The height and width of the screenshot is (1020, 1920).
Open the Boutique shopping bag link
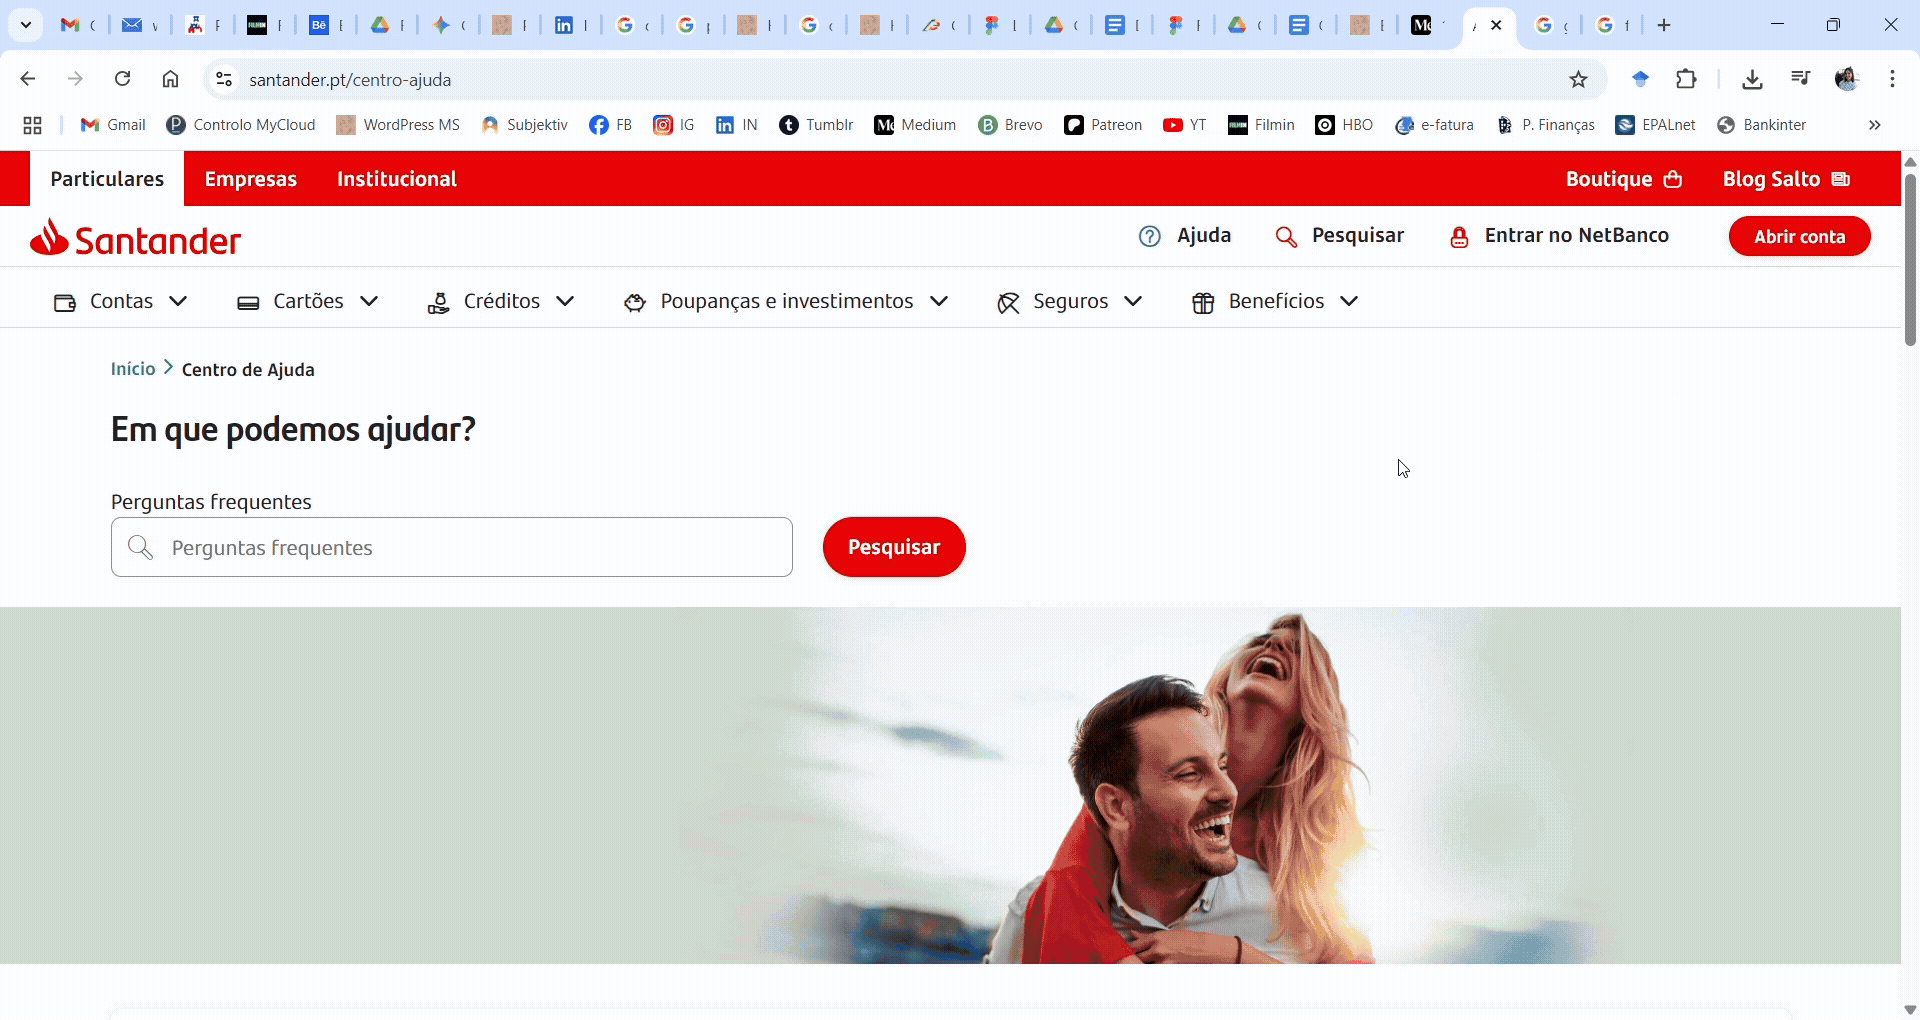point(1624,179)
